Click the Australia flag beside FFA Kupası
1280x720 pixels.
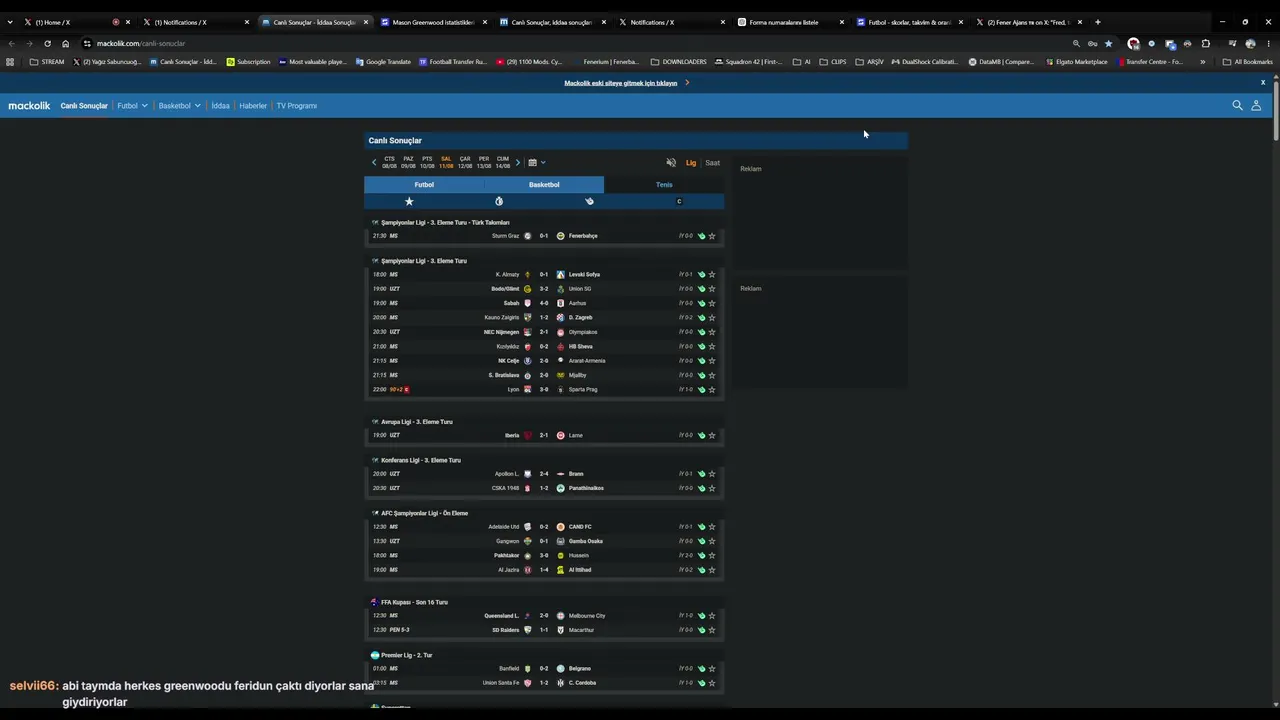pyautogui.click(x=375, y=602)
